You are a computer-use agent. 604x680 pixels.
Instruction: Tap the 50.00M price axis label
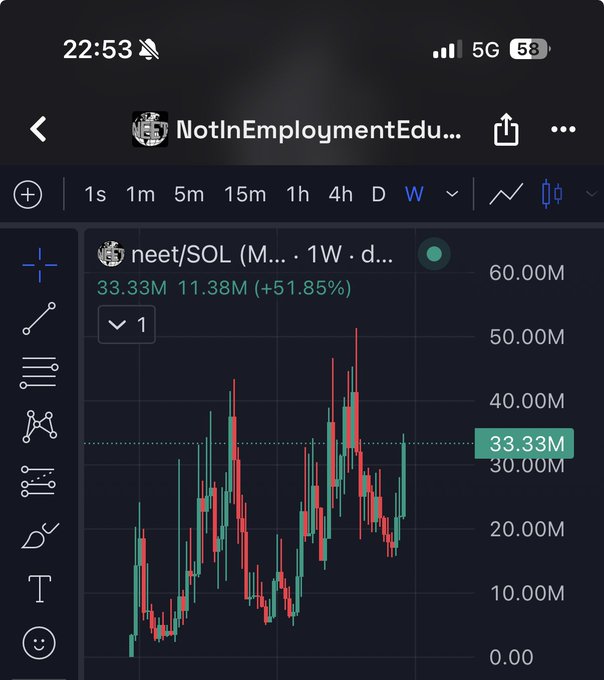click(527, 337)
